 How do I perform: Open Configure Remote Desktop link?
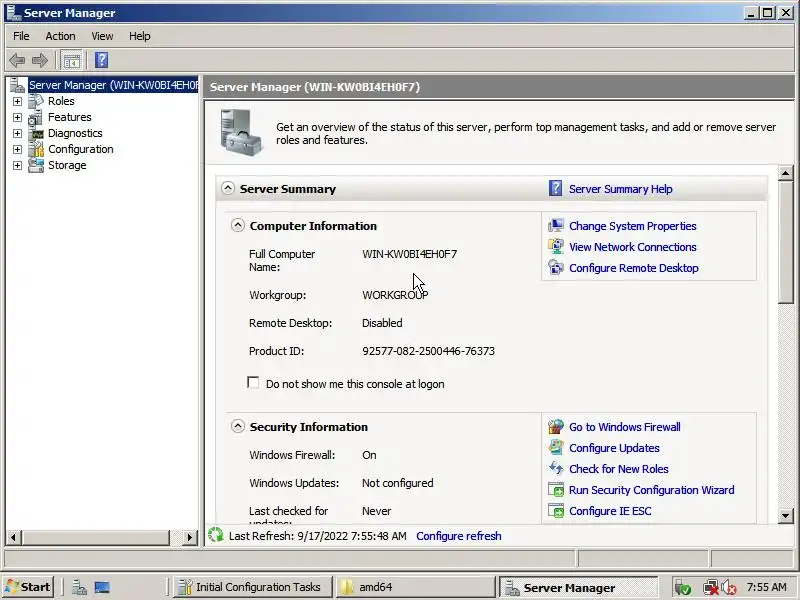634,268
